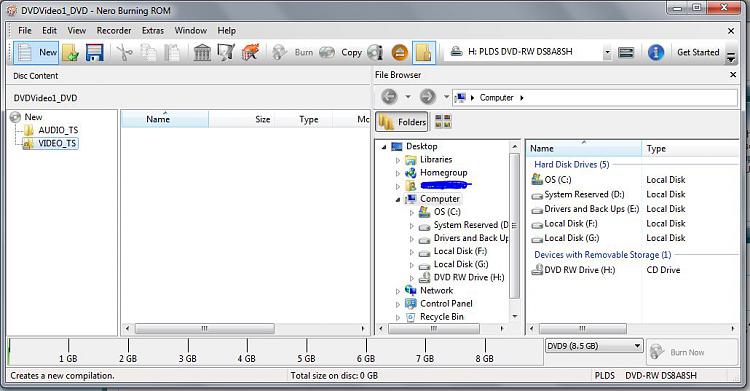Toggle Folders view in File Browser
Viewport: 750px width, 391px height.
[402, 122]
